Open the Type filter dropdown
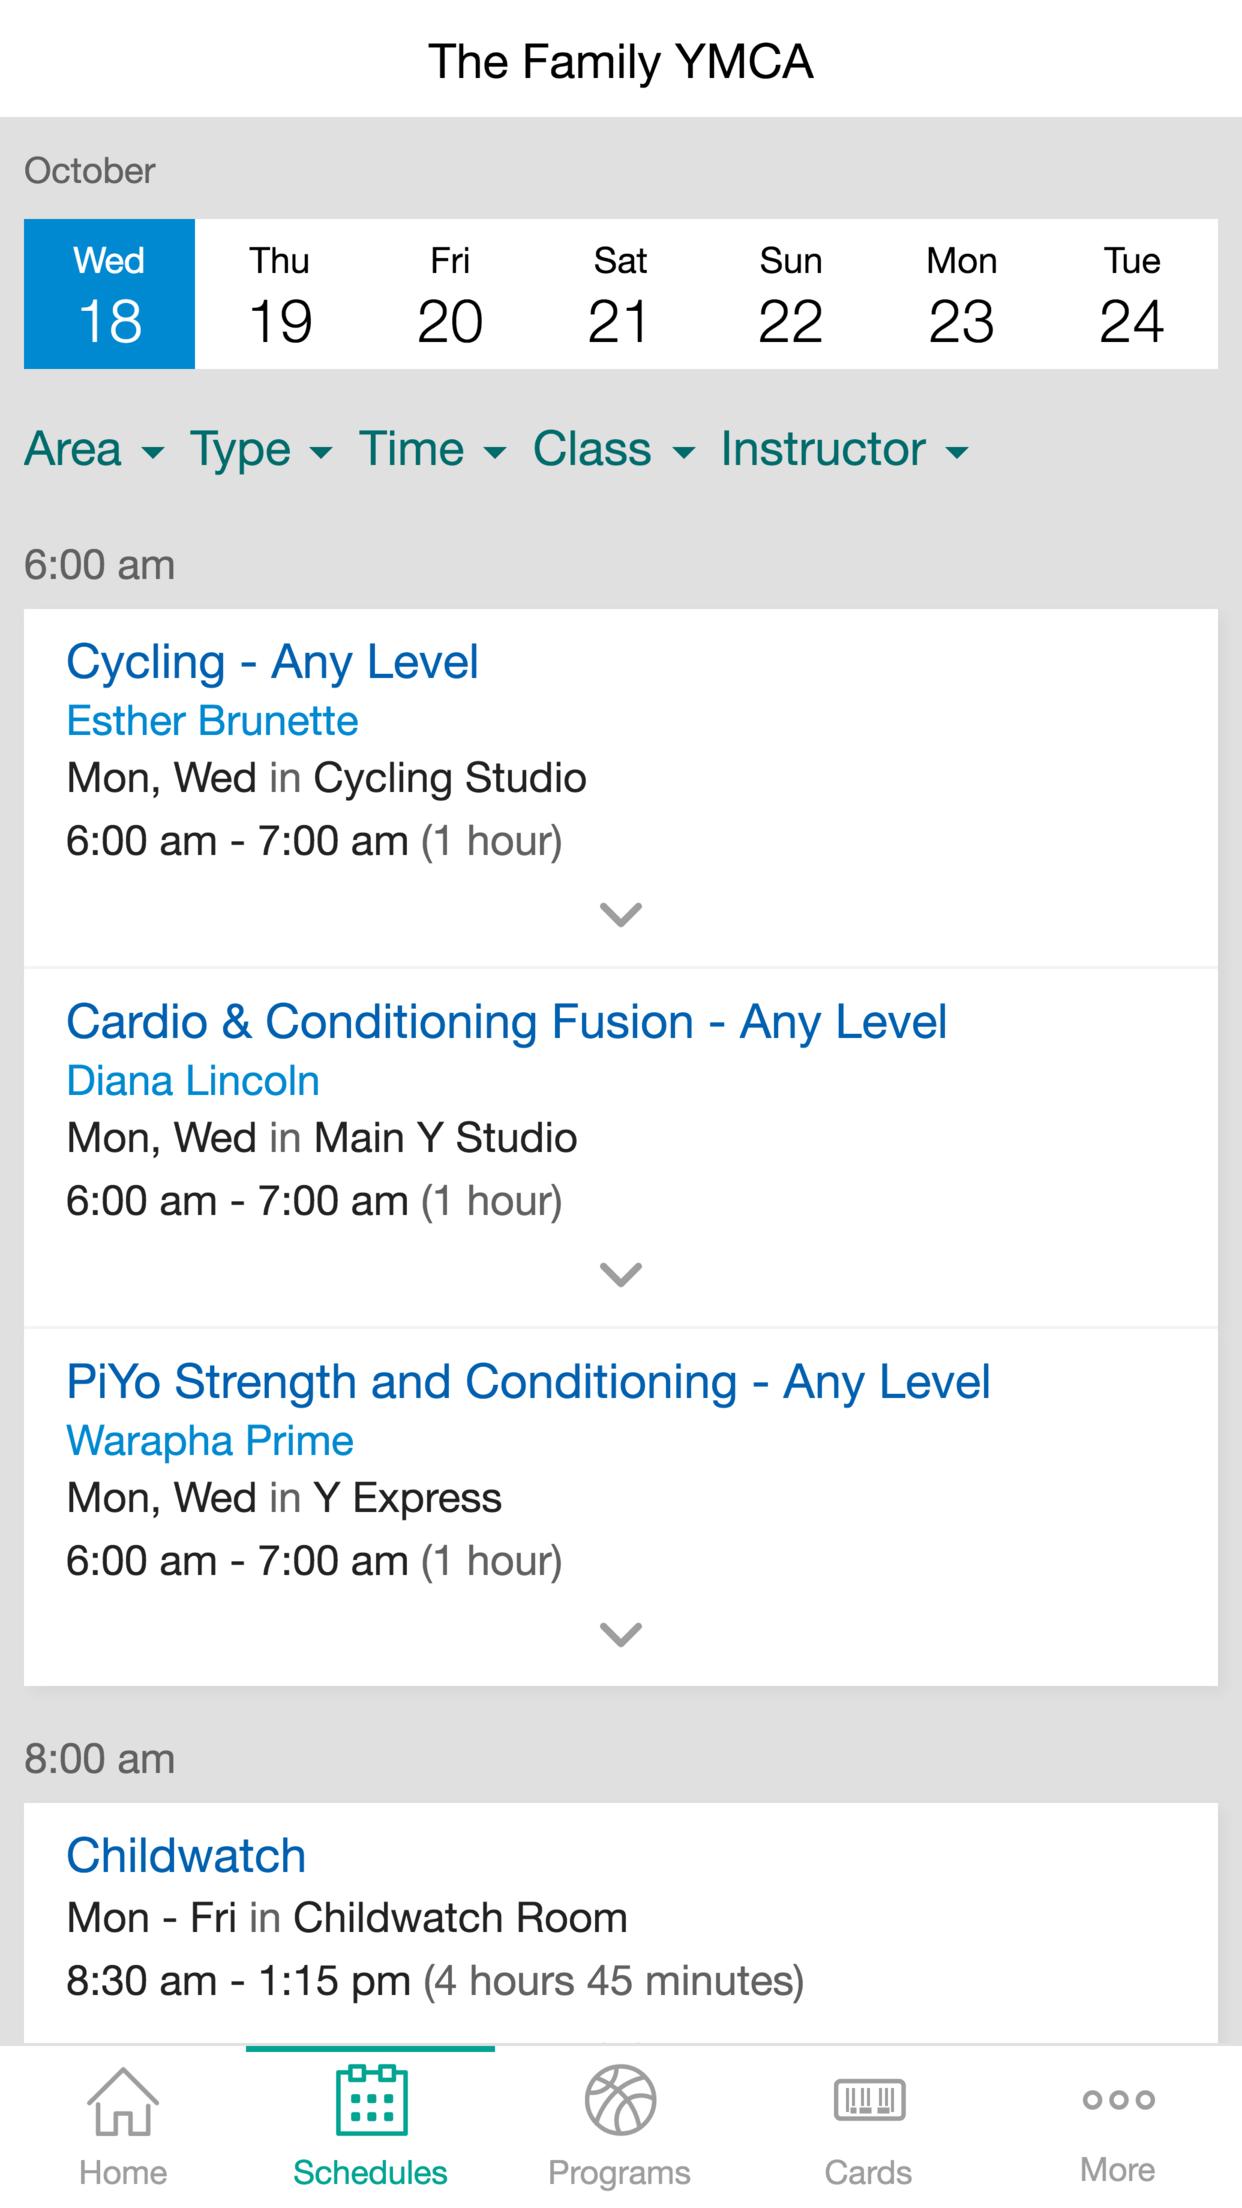 [261, 449]
